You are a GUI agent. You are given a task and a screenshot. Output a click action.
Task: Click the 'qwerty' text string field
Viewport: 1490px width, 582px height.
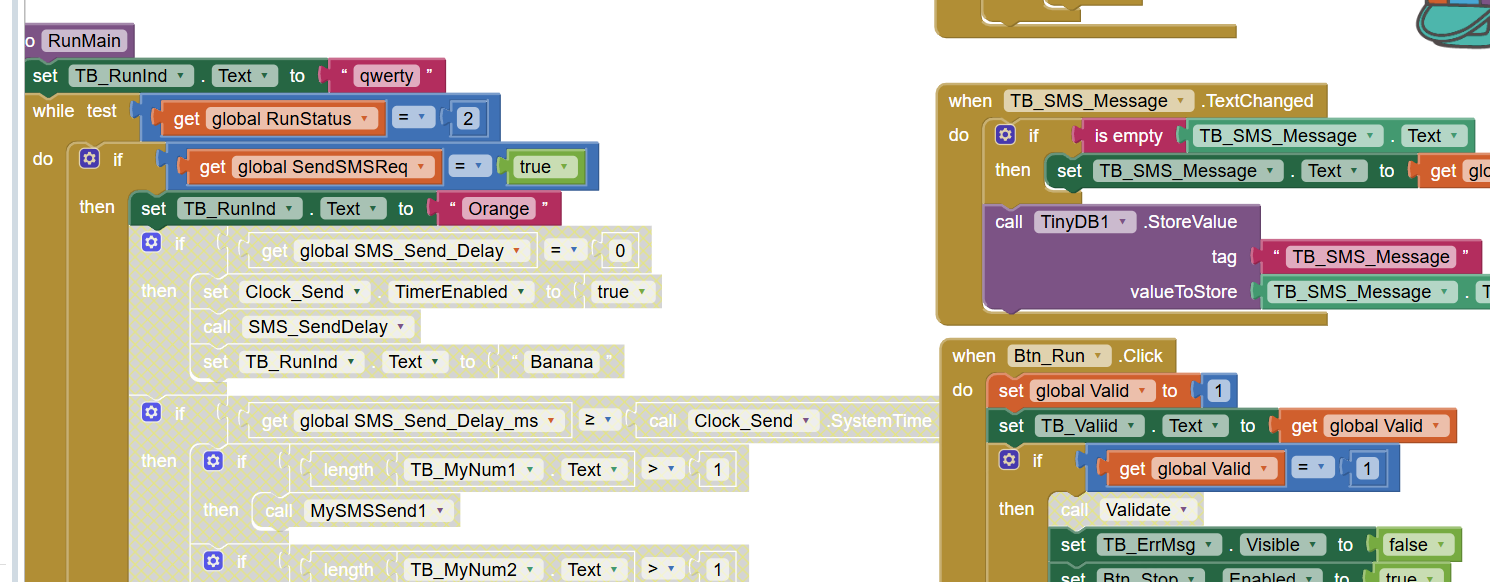click(x=385, y=76)
